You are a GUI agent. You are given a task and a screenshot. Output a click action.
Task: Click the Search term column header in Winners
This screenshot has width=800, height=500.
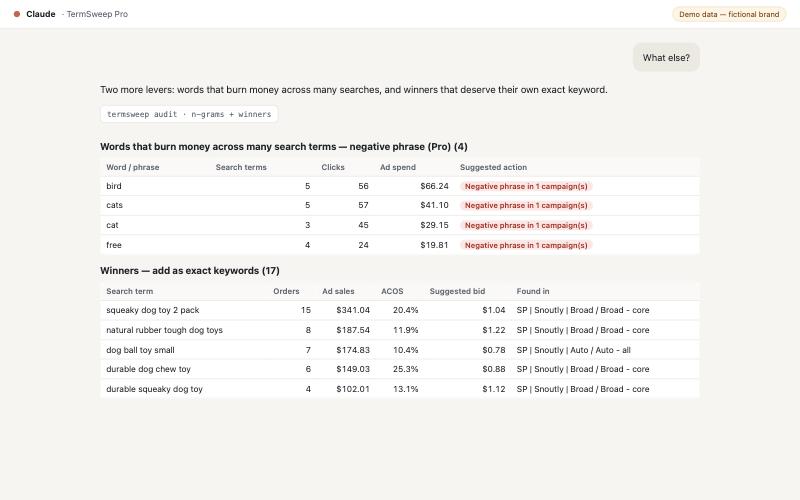pos(130,291)
